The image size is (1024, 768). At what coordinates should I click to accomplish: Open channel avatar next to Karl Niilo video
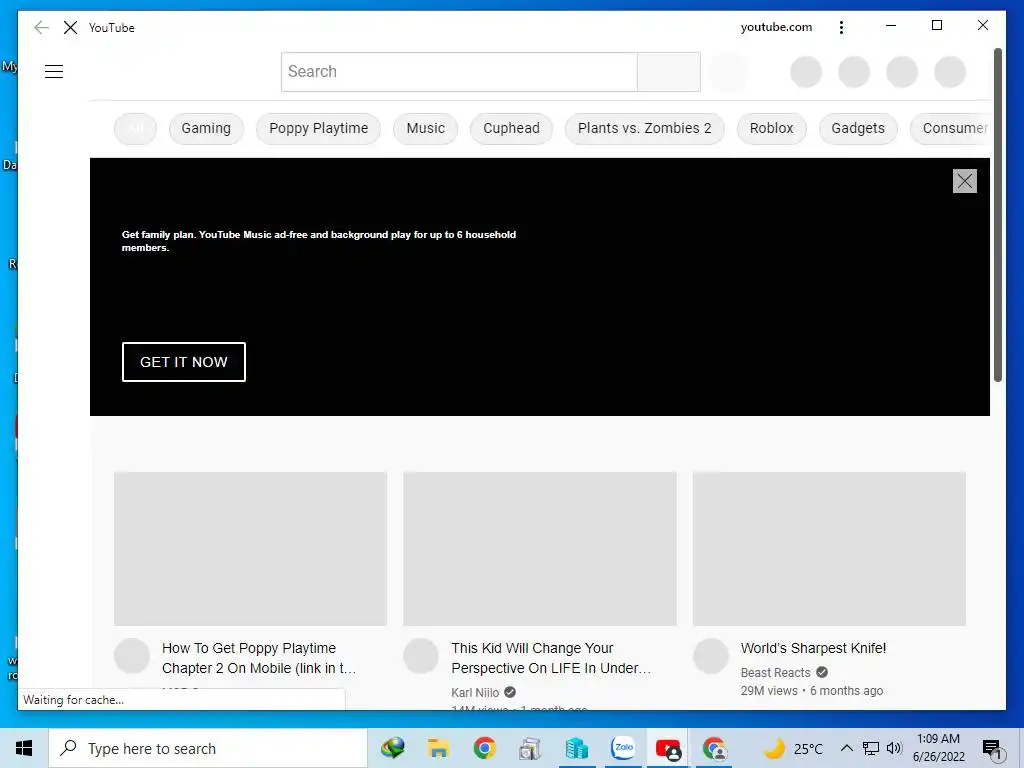[421, 656]
